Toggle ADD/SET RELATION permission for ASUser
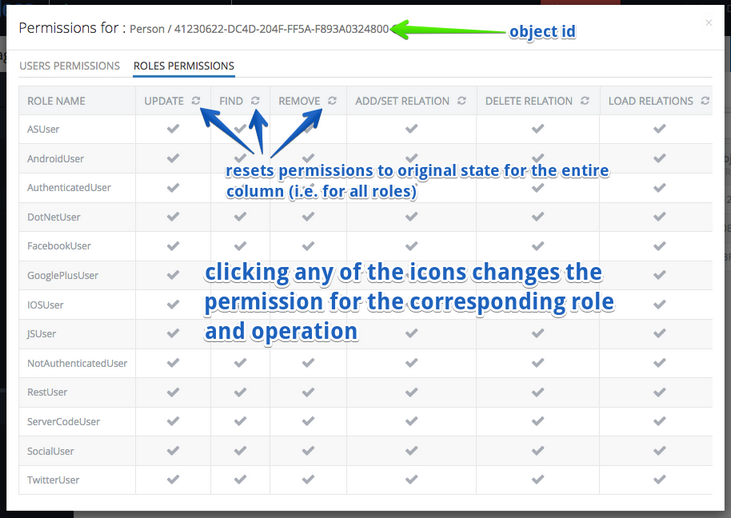The image size is (731, 518). click(411, 129)
